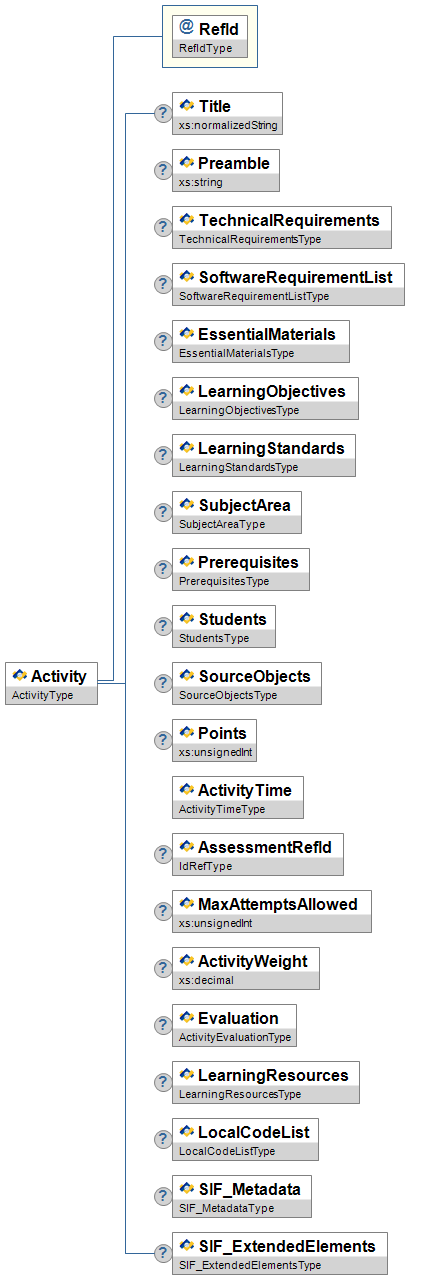Screen dimensions: 427x1279
Task: Click the question mark beside TechnicalRequirements
Action: point(163,227)
